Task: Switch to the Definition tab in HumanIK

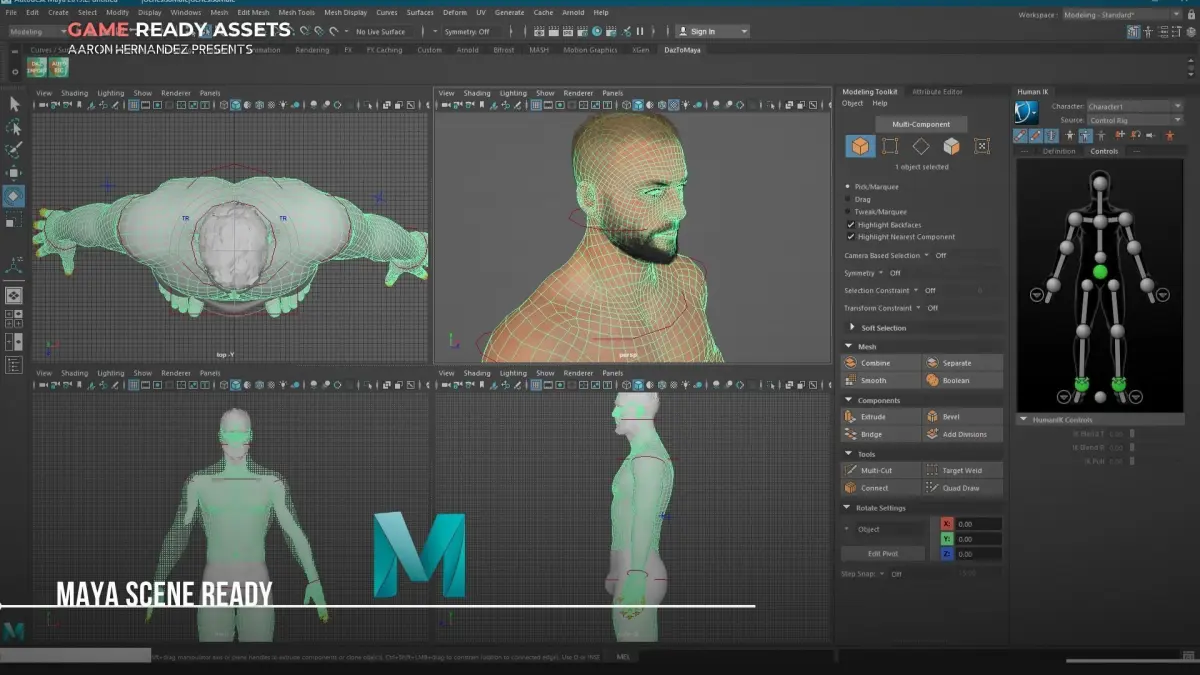Action: 1059,151
